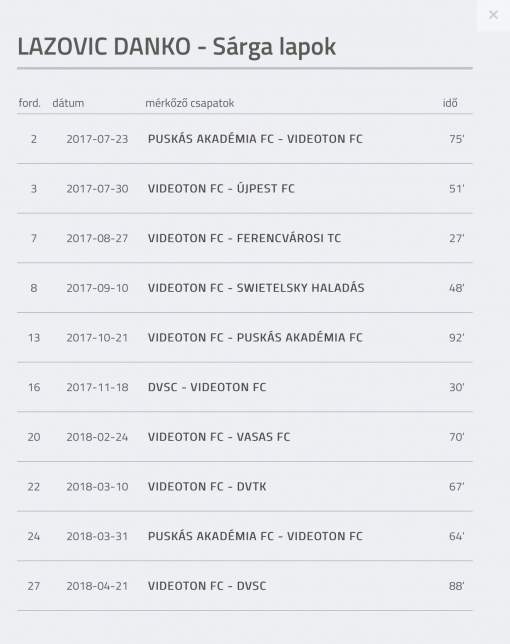This screenshot has height=644, width=510.
Task: Open Videoton FC - Ferencvárosi TC match
Action: [244, 238]
